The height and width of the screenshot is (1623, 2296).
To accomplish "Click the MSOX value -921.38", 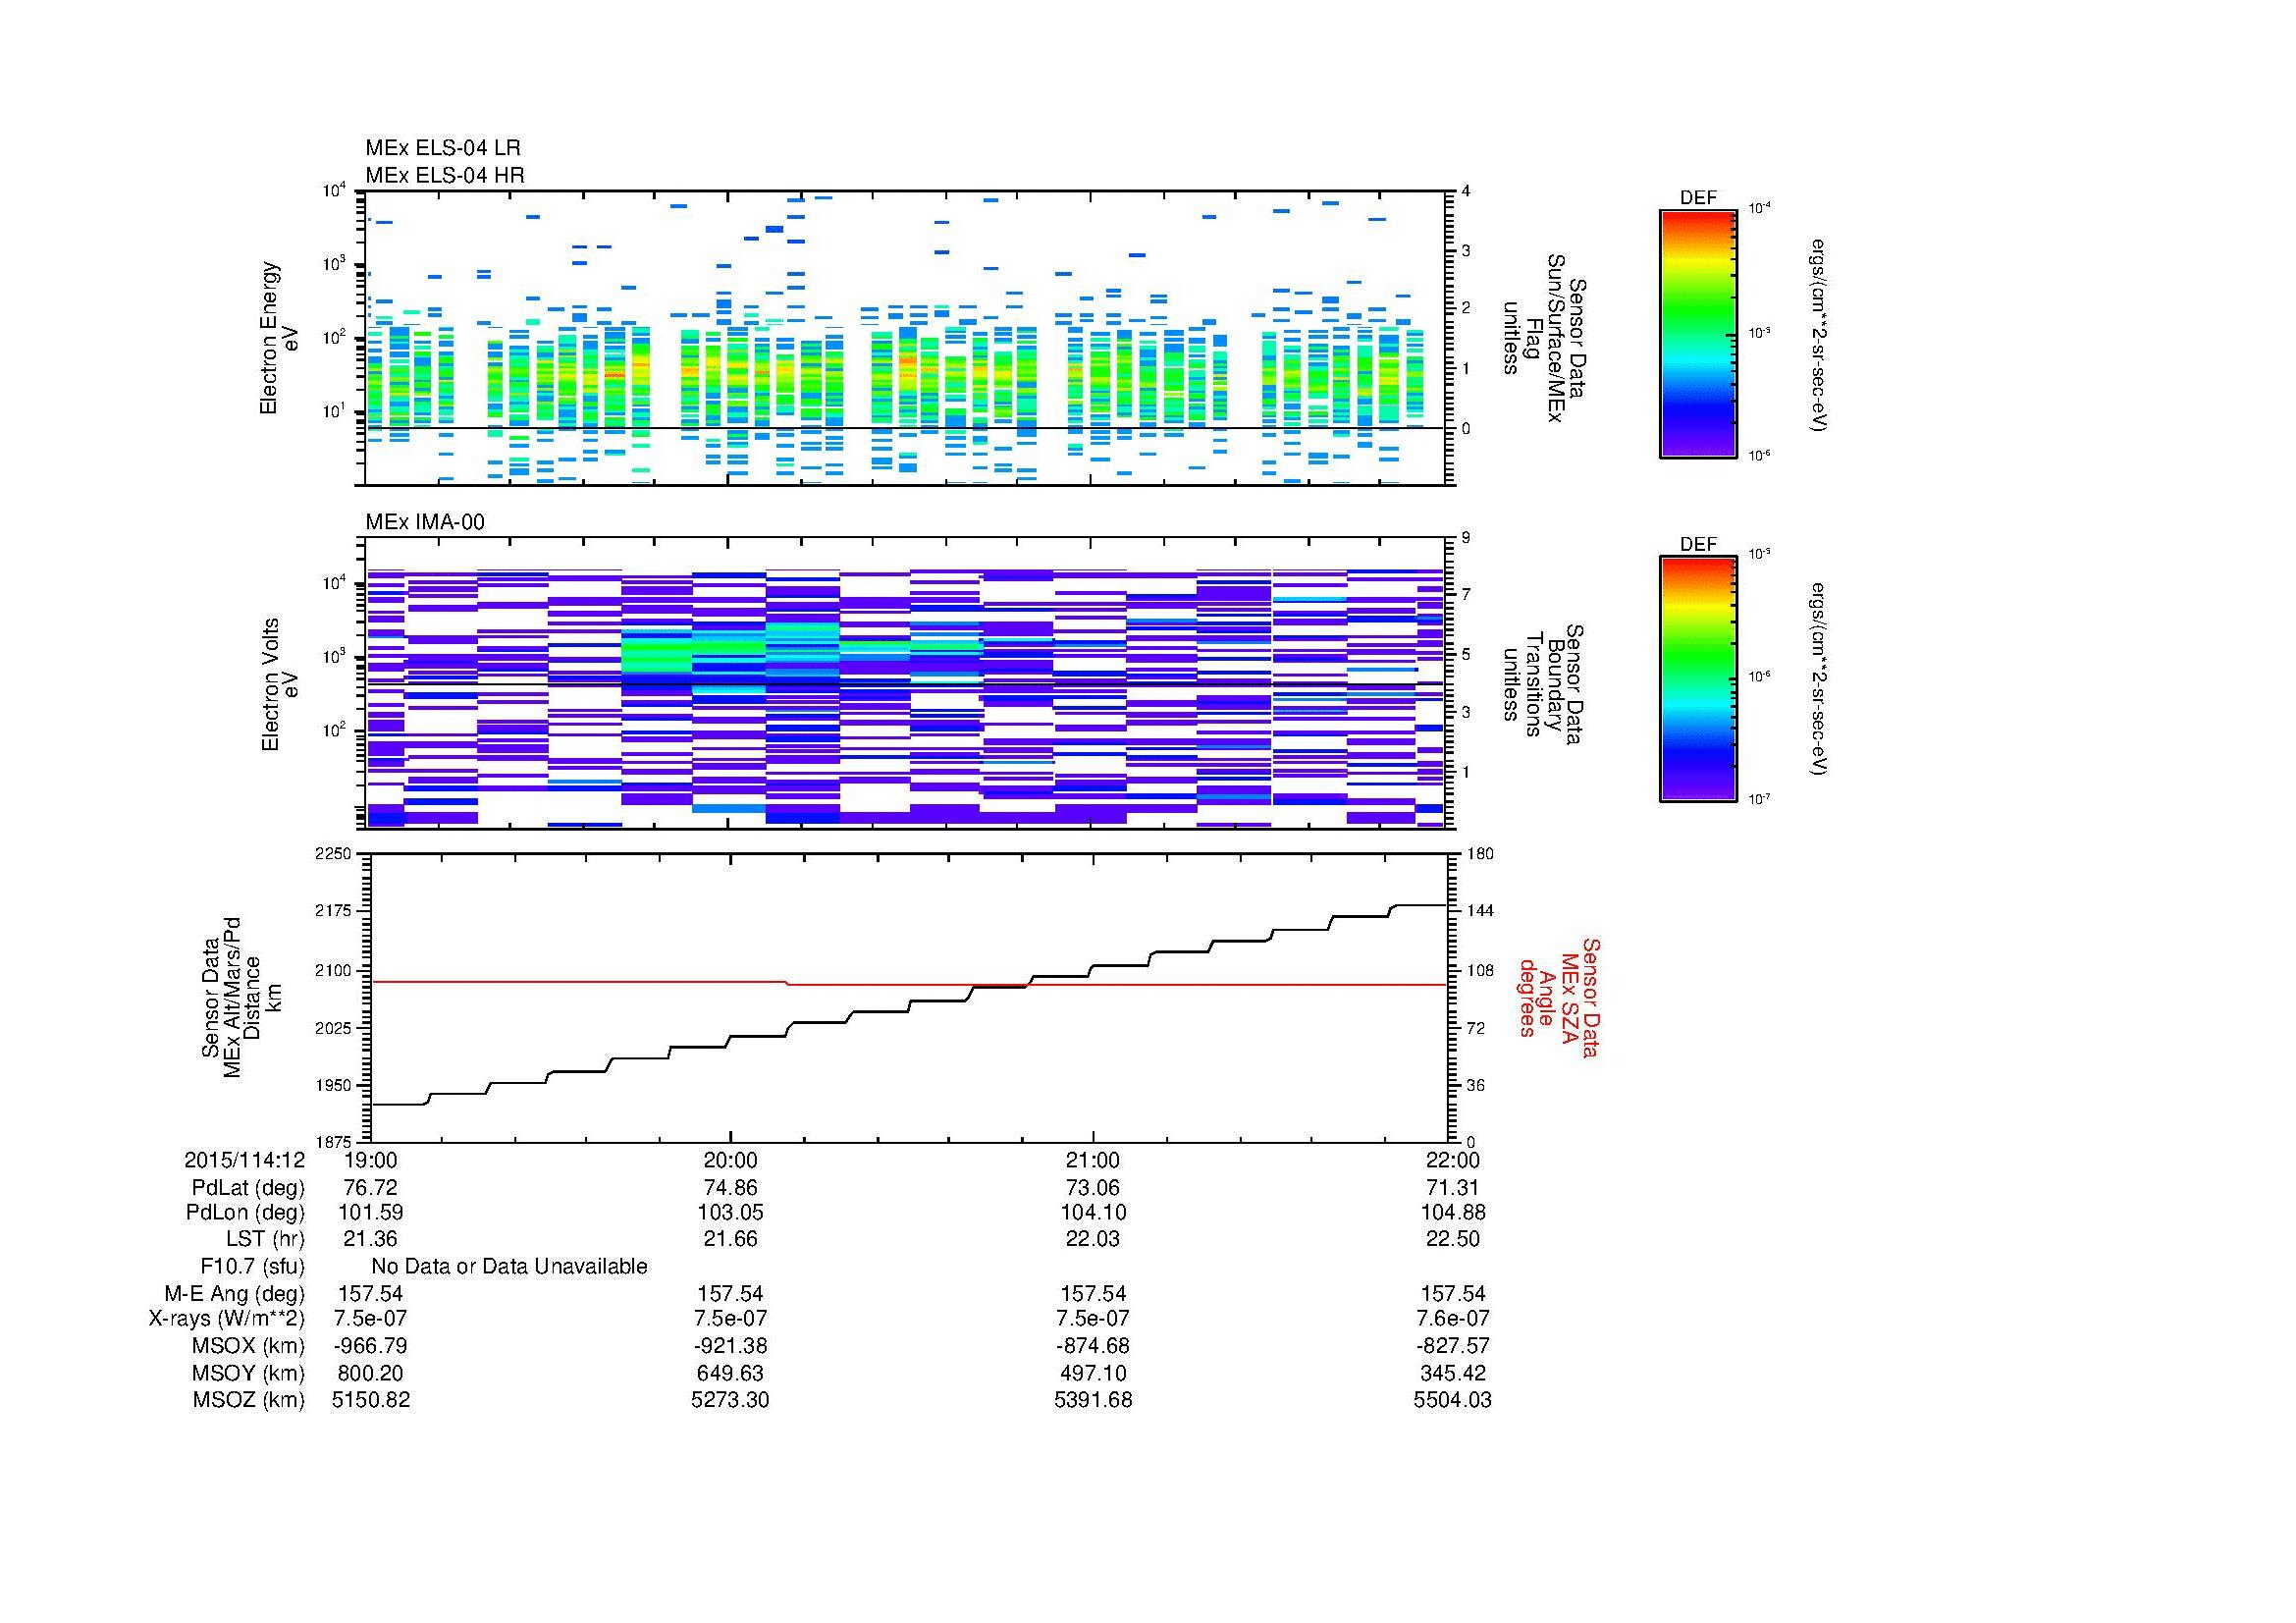I will click(731, 1346).
